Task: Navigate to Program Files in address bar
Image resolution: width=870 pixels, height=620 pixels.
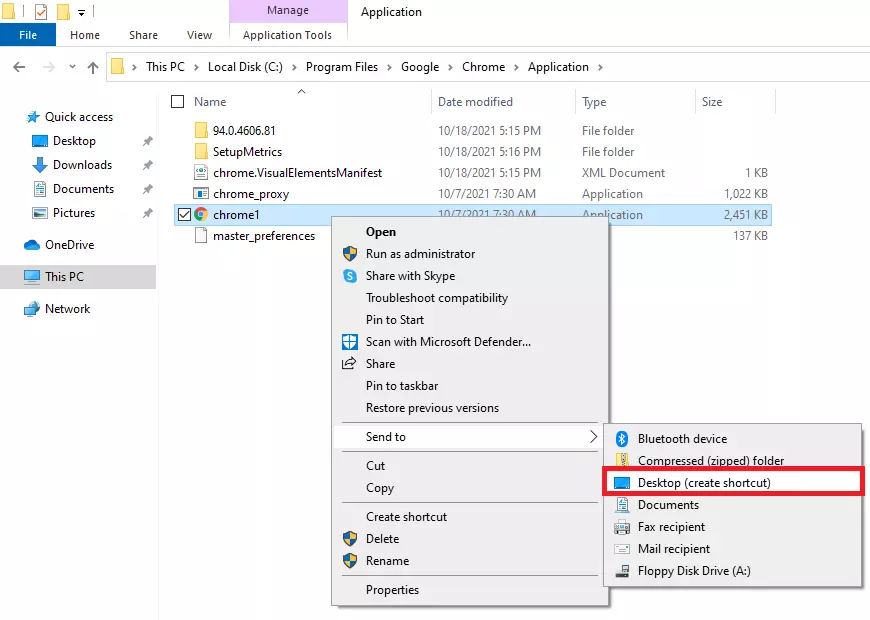Action: coord(342,67)
